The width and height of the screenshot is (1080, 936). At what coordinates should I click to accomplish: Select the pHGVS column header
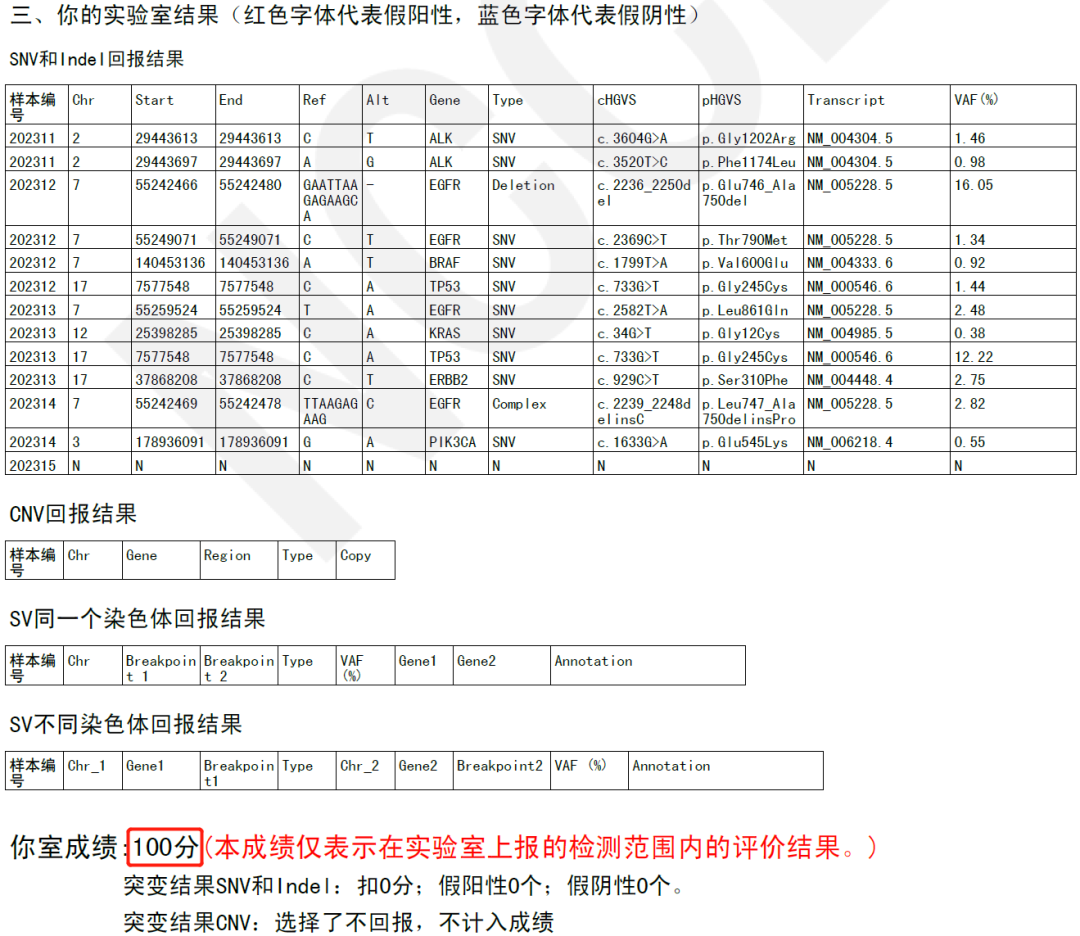722,100
